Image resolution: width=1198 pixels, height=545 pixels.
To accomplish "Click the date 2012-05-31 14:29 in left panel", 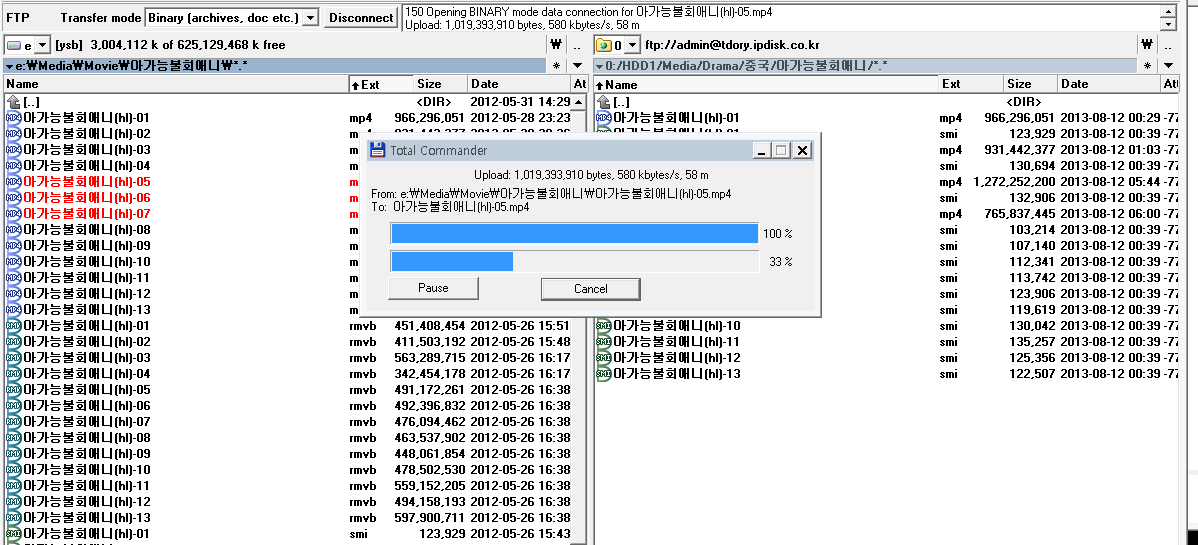I will point(520,102).
